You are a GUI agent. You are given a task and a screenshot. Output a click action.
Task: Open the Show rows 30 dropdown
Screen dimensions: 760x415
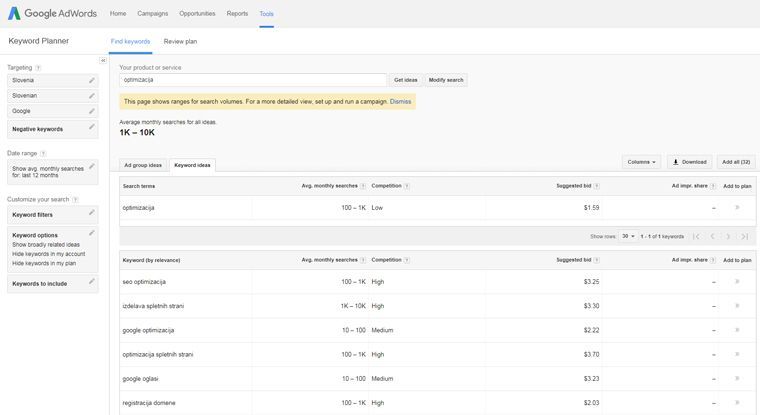click(x=628, y=236)
